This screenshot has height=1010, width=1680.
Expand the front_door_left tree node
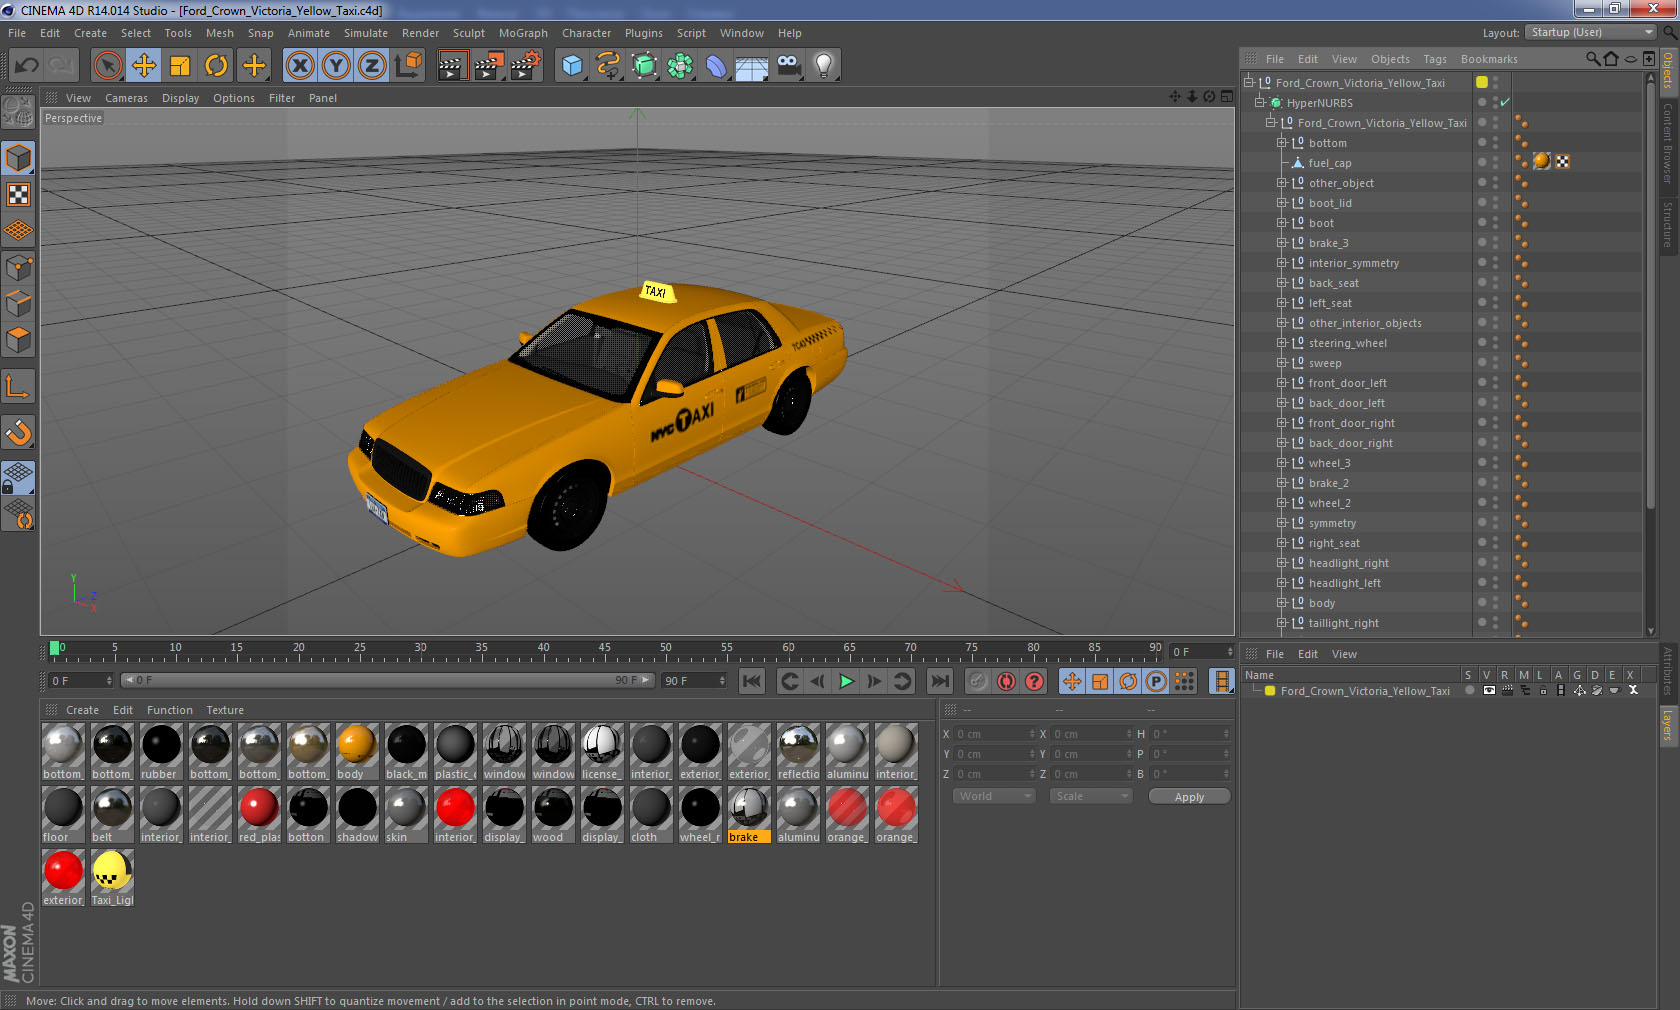tap(1281, 383)
